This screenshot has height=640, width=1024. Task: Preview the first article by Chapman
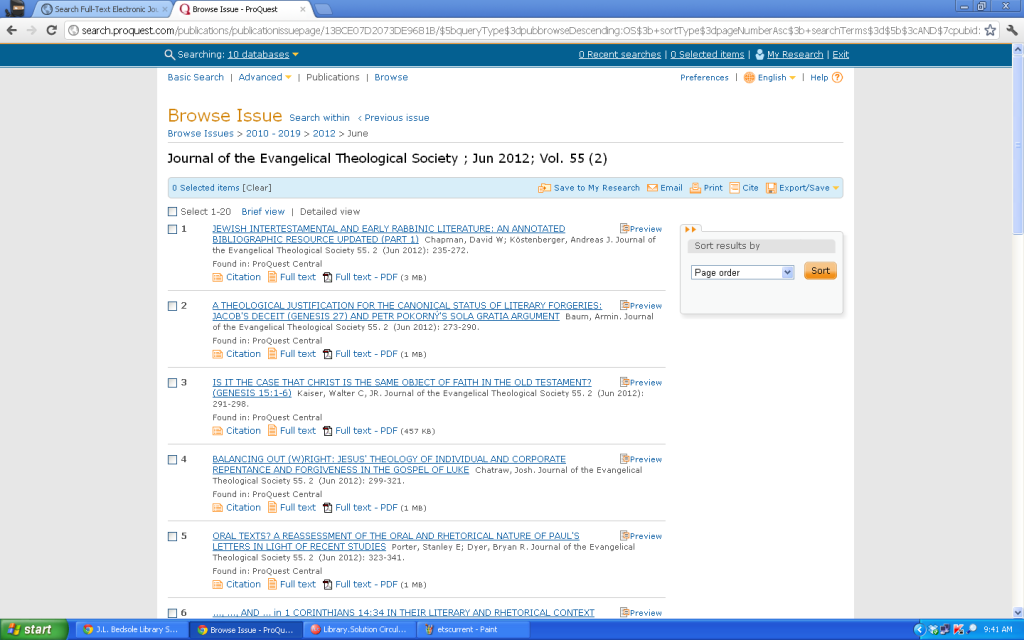[x=641, y=228]
